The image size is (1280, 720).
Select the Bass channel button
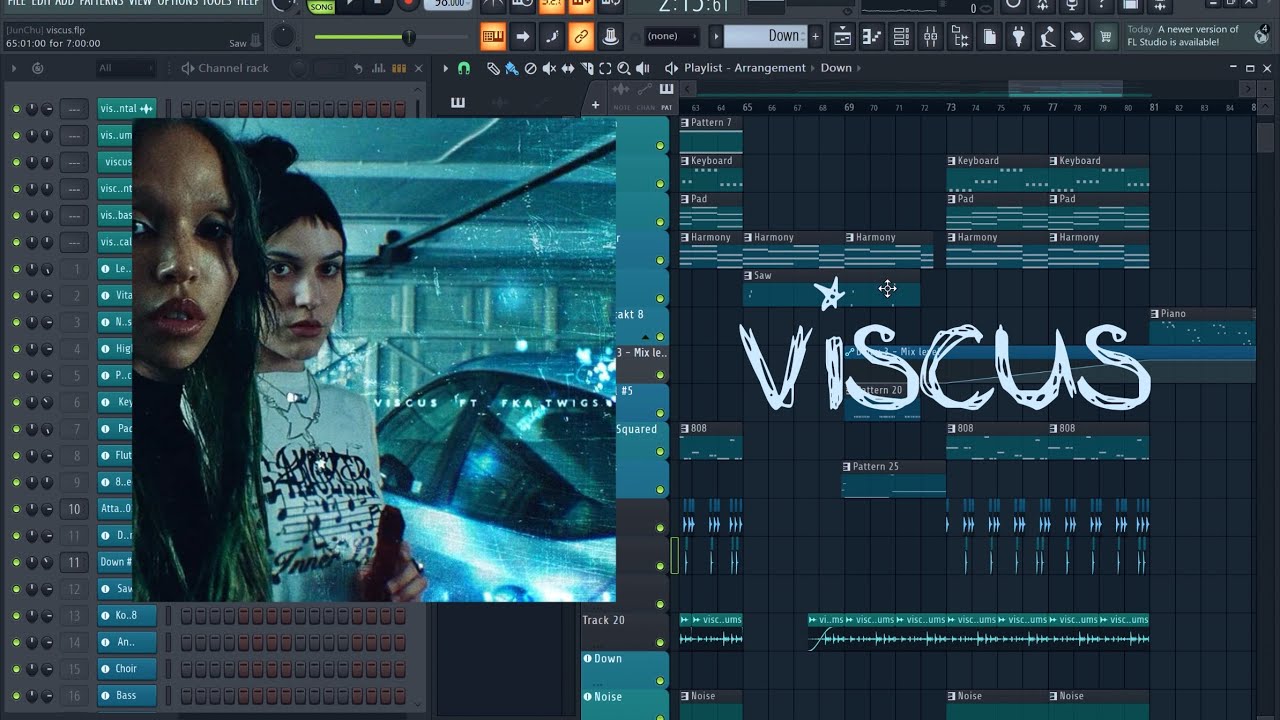[127, 696]
